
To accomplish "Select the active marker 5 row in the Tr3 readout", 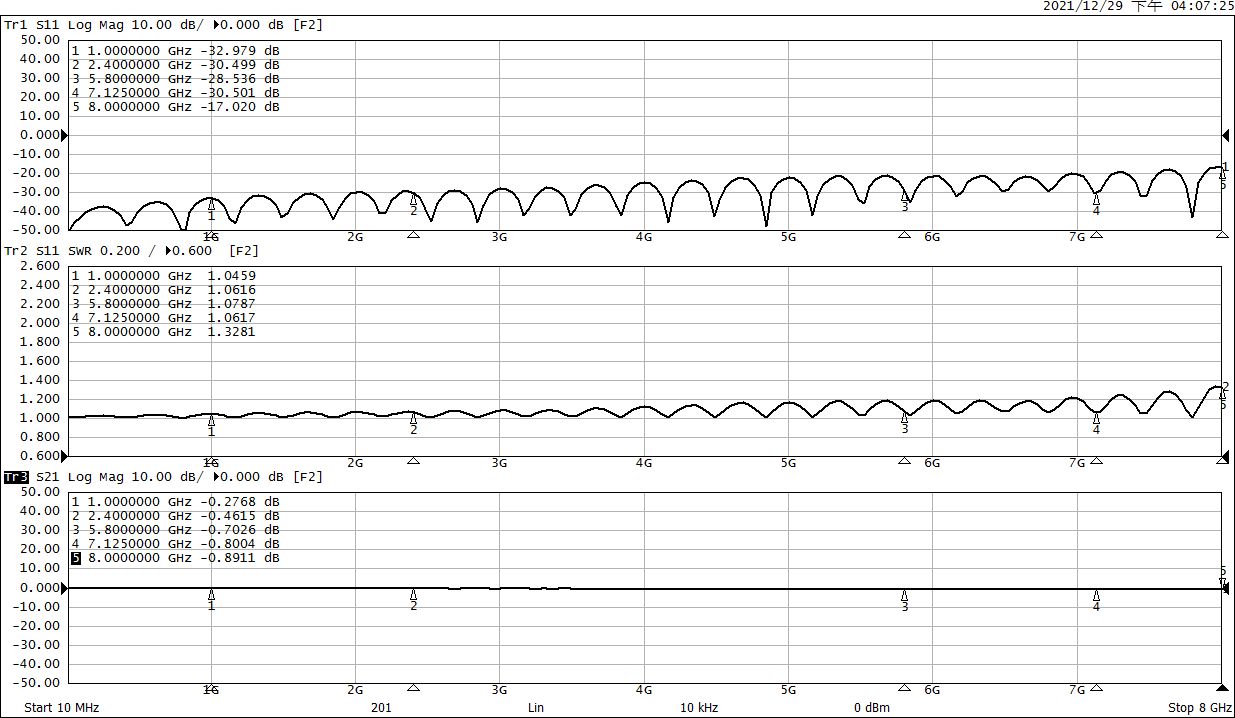I will click(175, 558).
